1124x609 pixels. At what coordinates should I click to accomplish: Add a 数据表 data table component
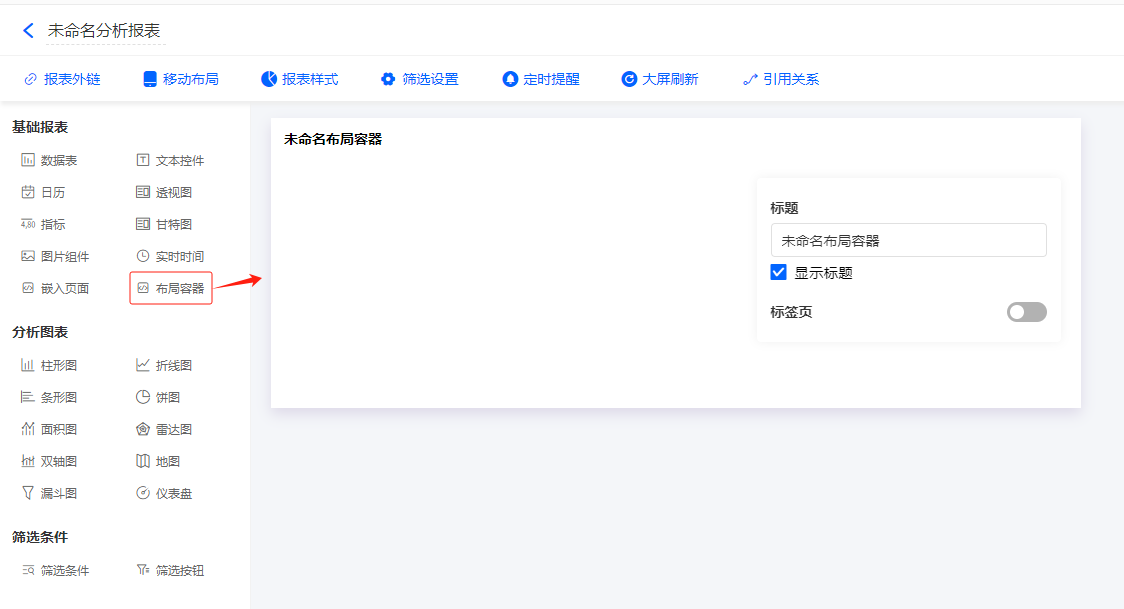click(x=50, y=160)
